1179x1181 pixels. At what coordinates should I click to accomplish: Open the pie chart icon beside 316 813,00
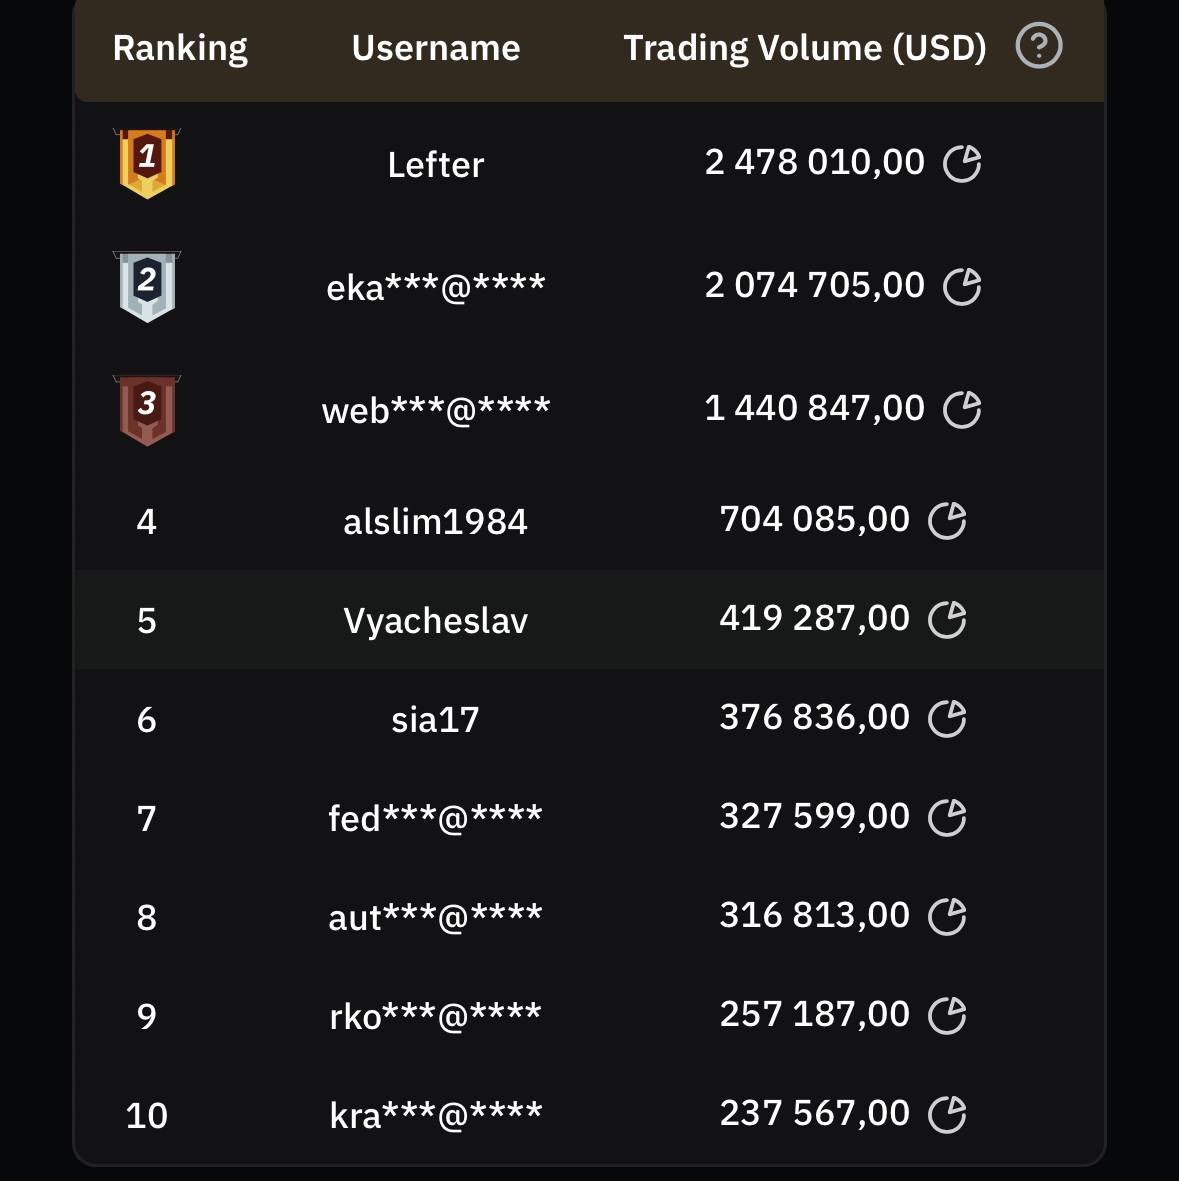tap(947, 916)
